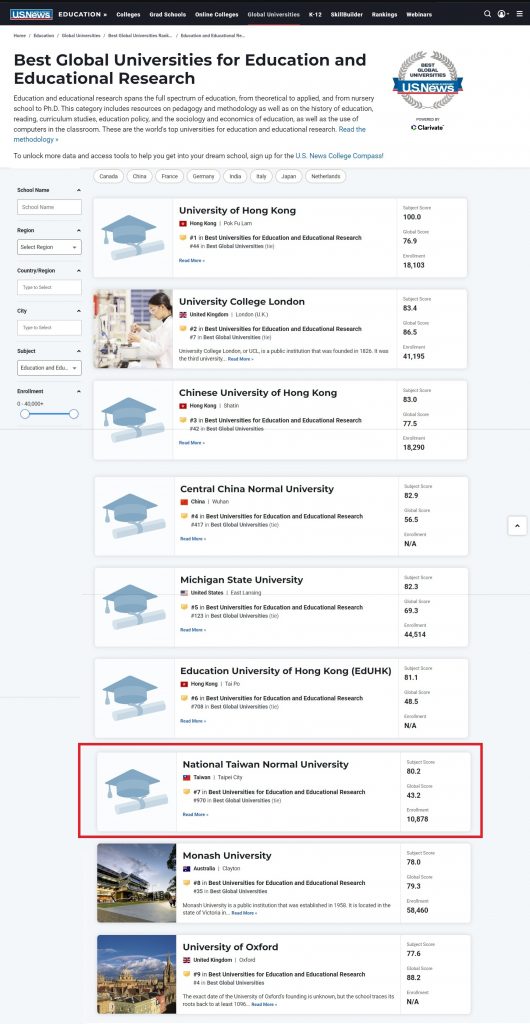Click the Australia flag icon under Monash University
This screenshot has width=530, height=1024.
(187, 869)
